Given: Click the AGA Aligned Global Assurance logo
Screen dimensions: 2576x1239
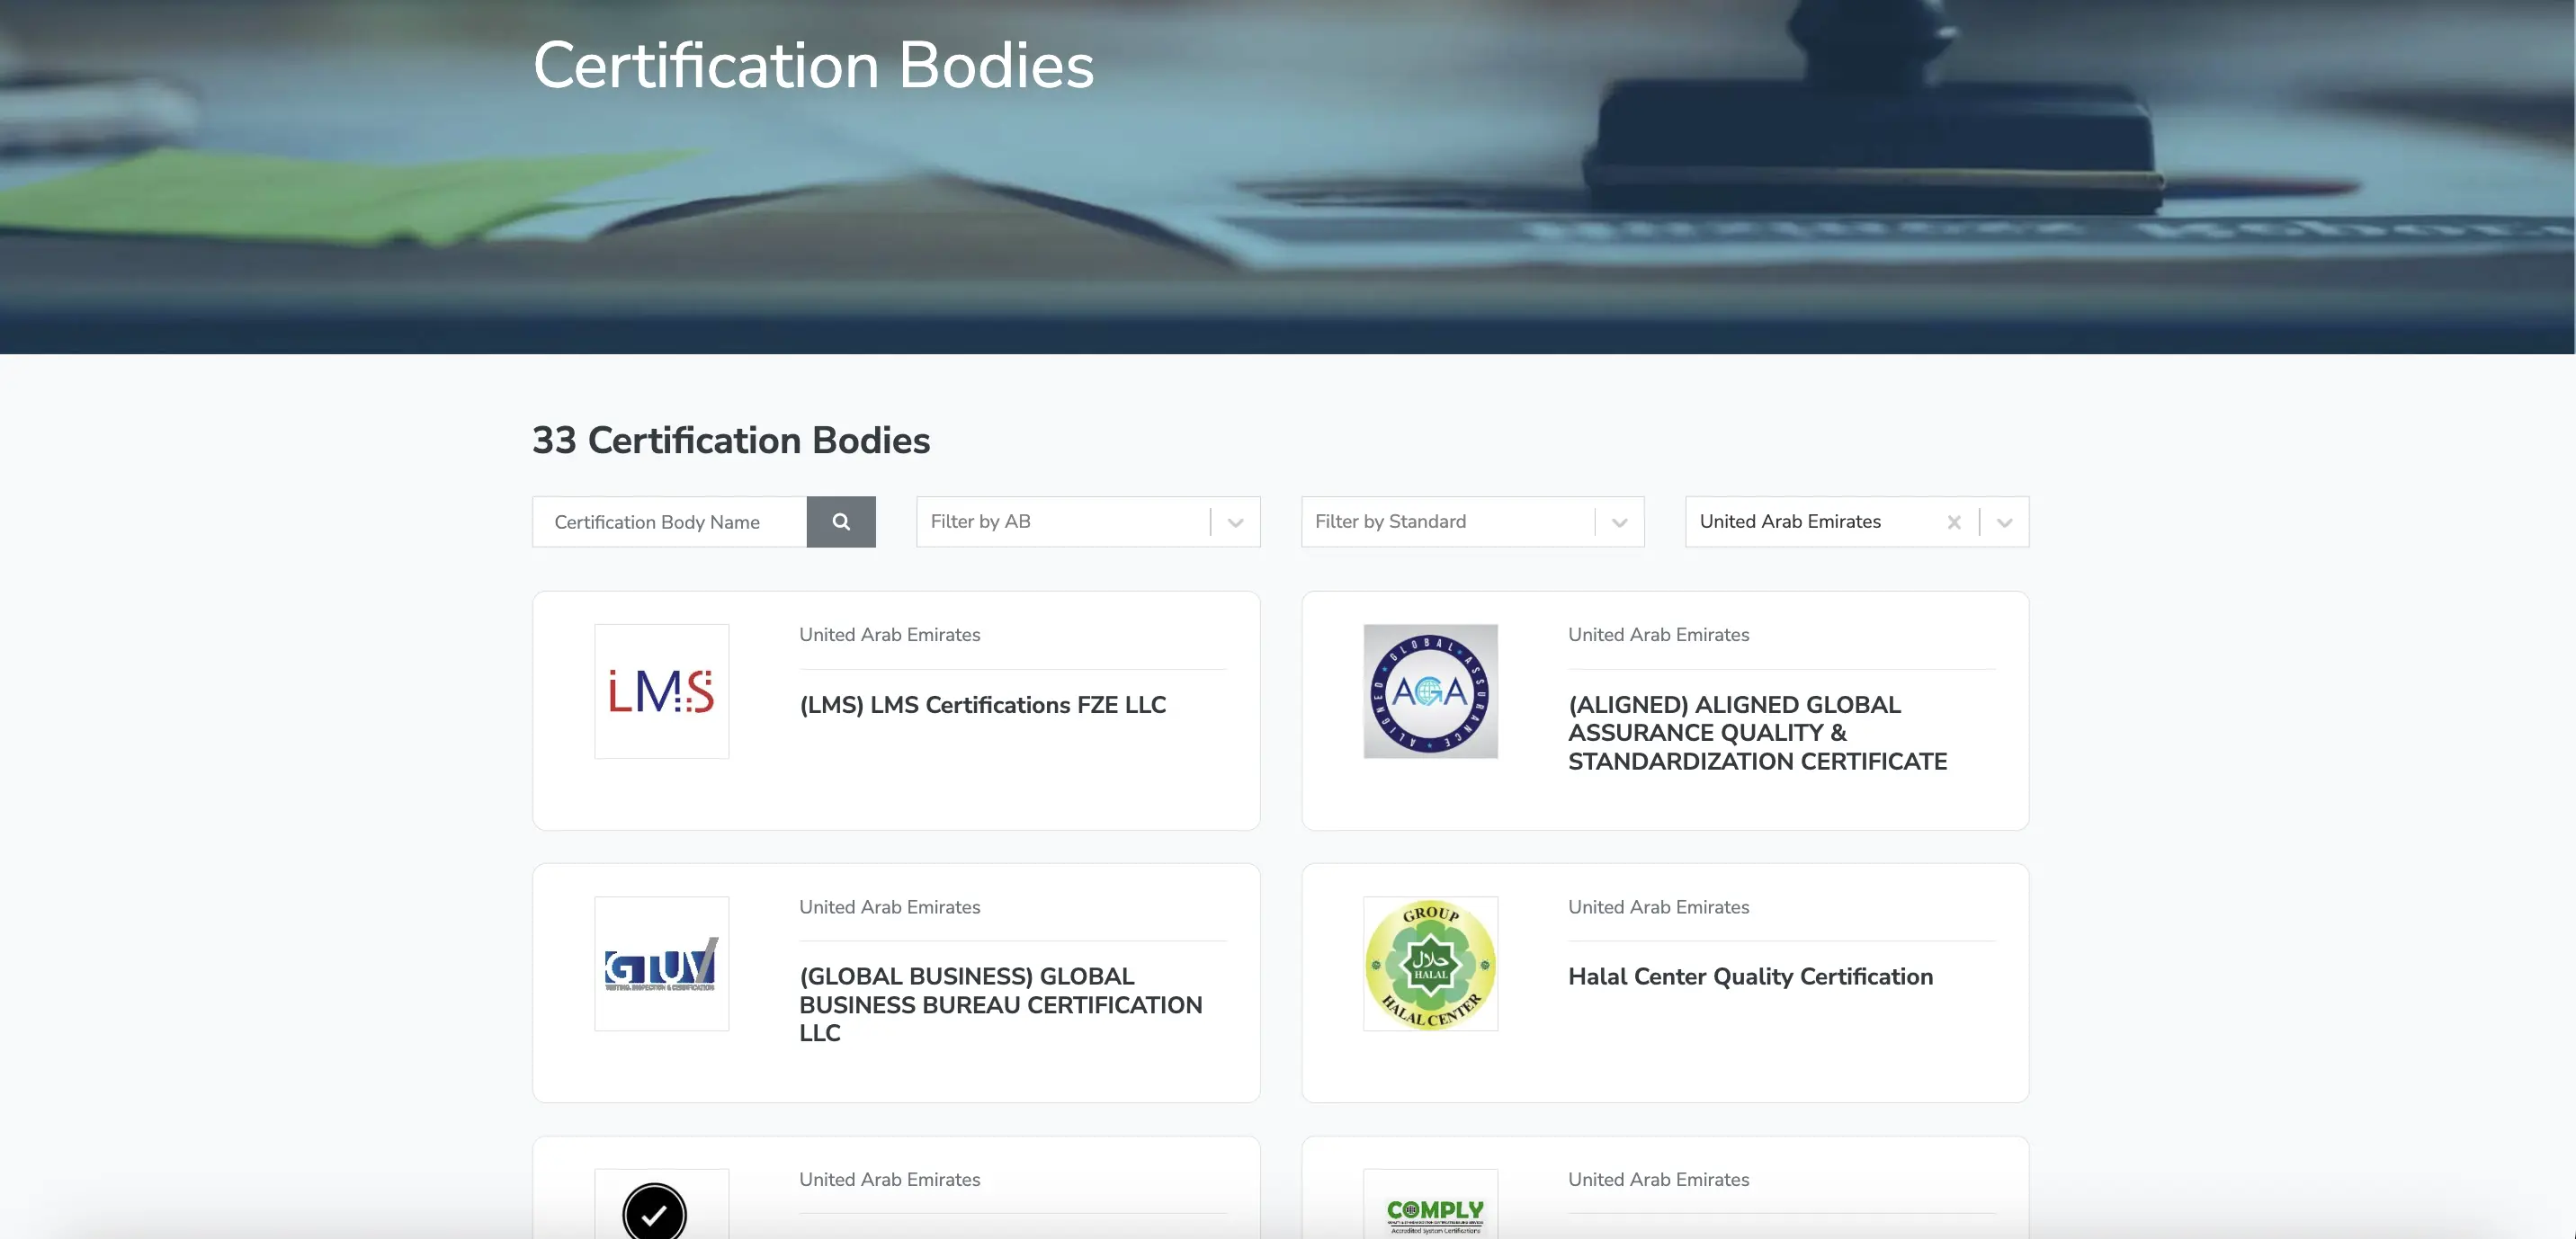Looking at the screenshot, I should click(x=1430, y=691).
